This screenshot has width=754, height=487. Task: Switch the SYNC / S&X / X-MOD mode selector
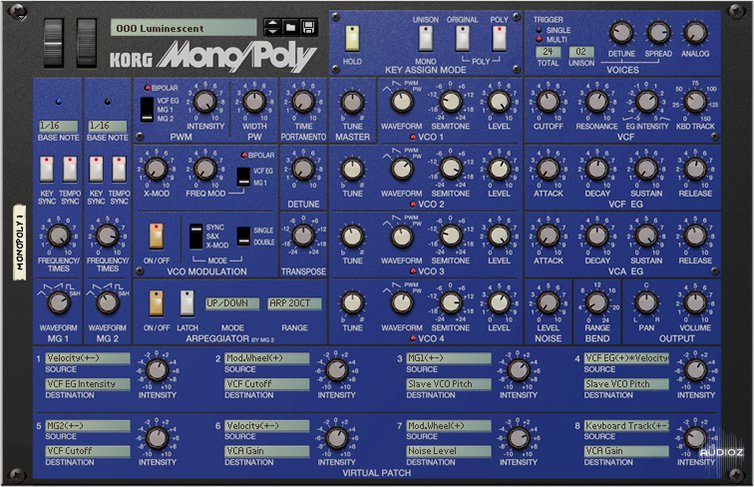pos(196,237)
